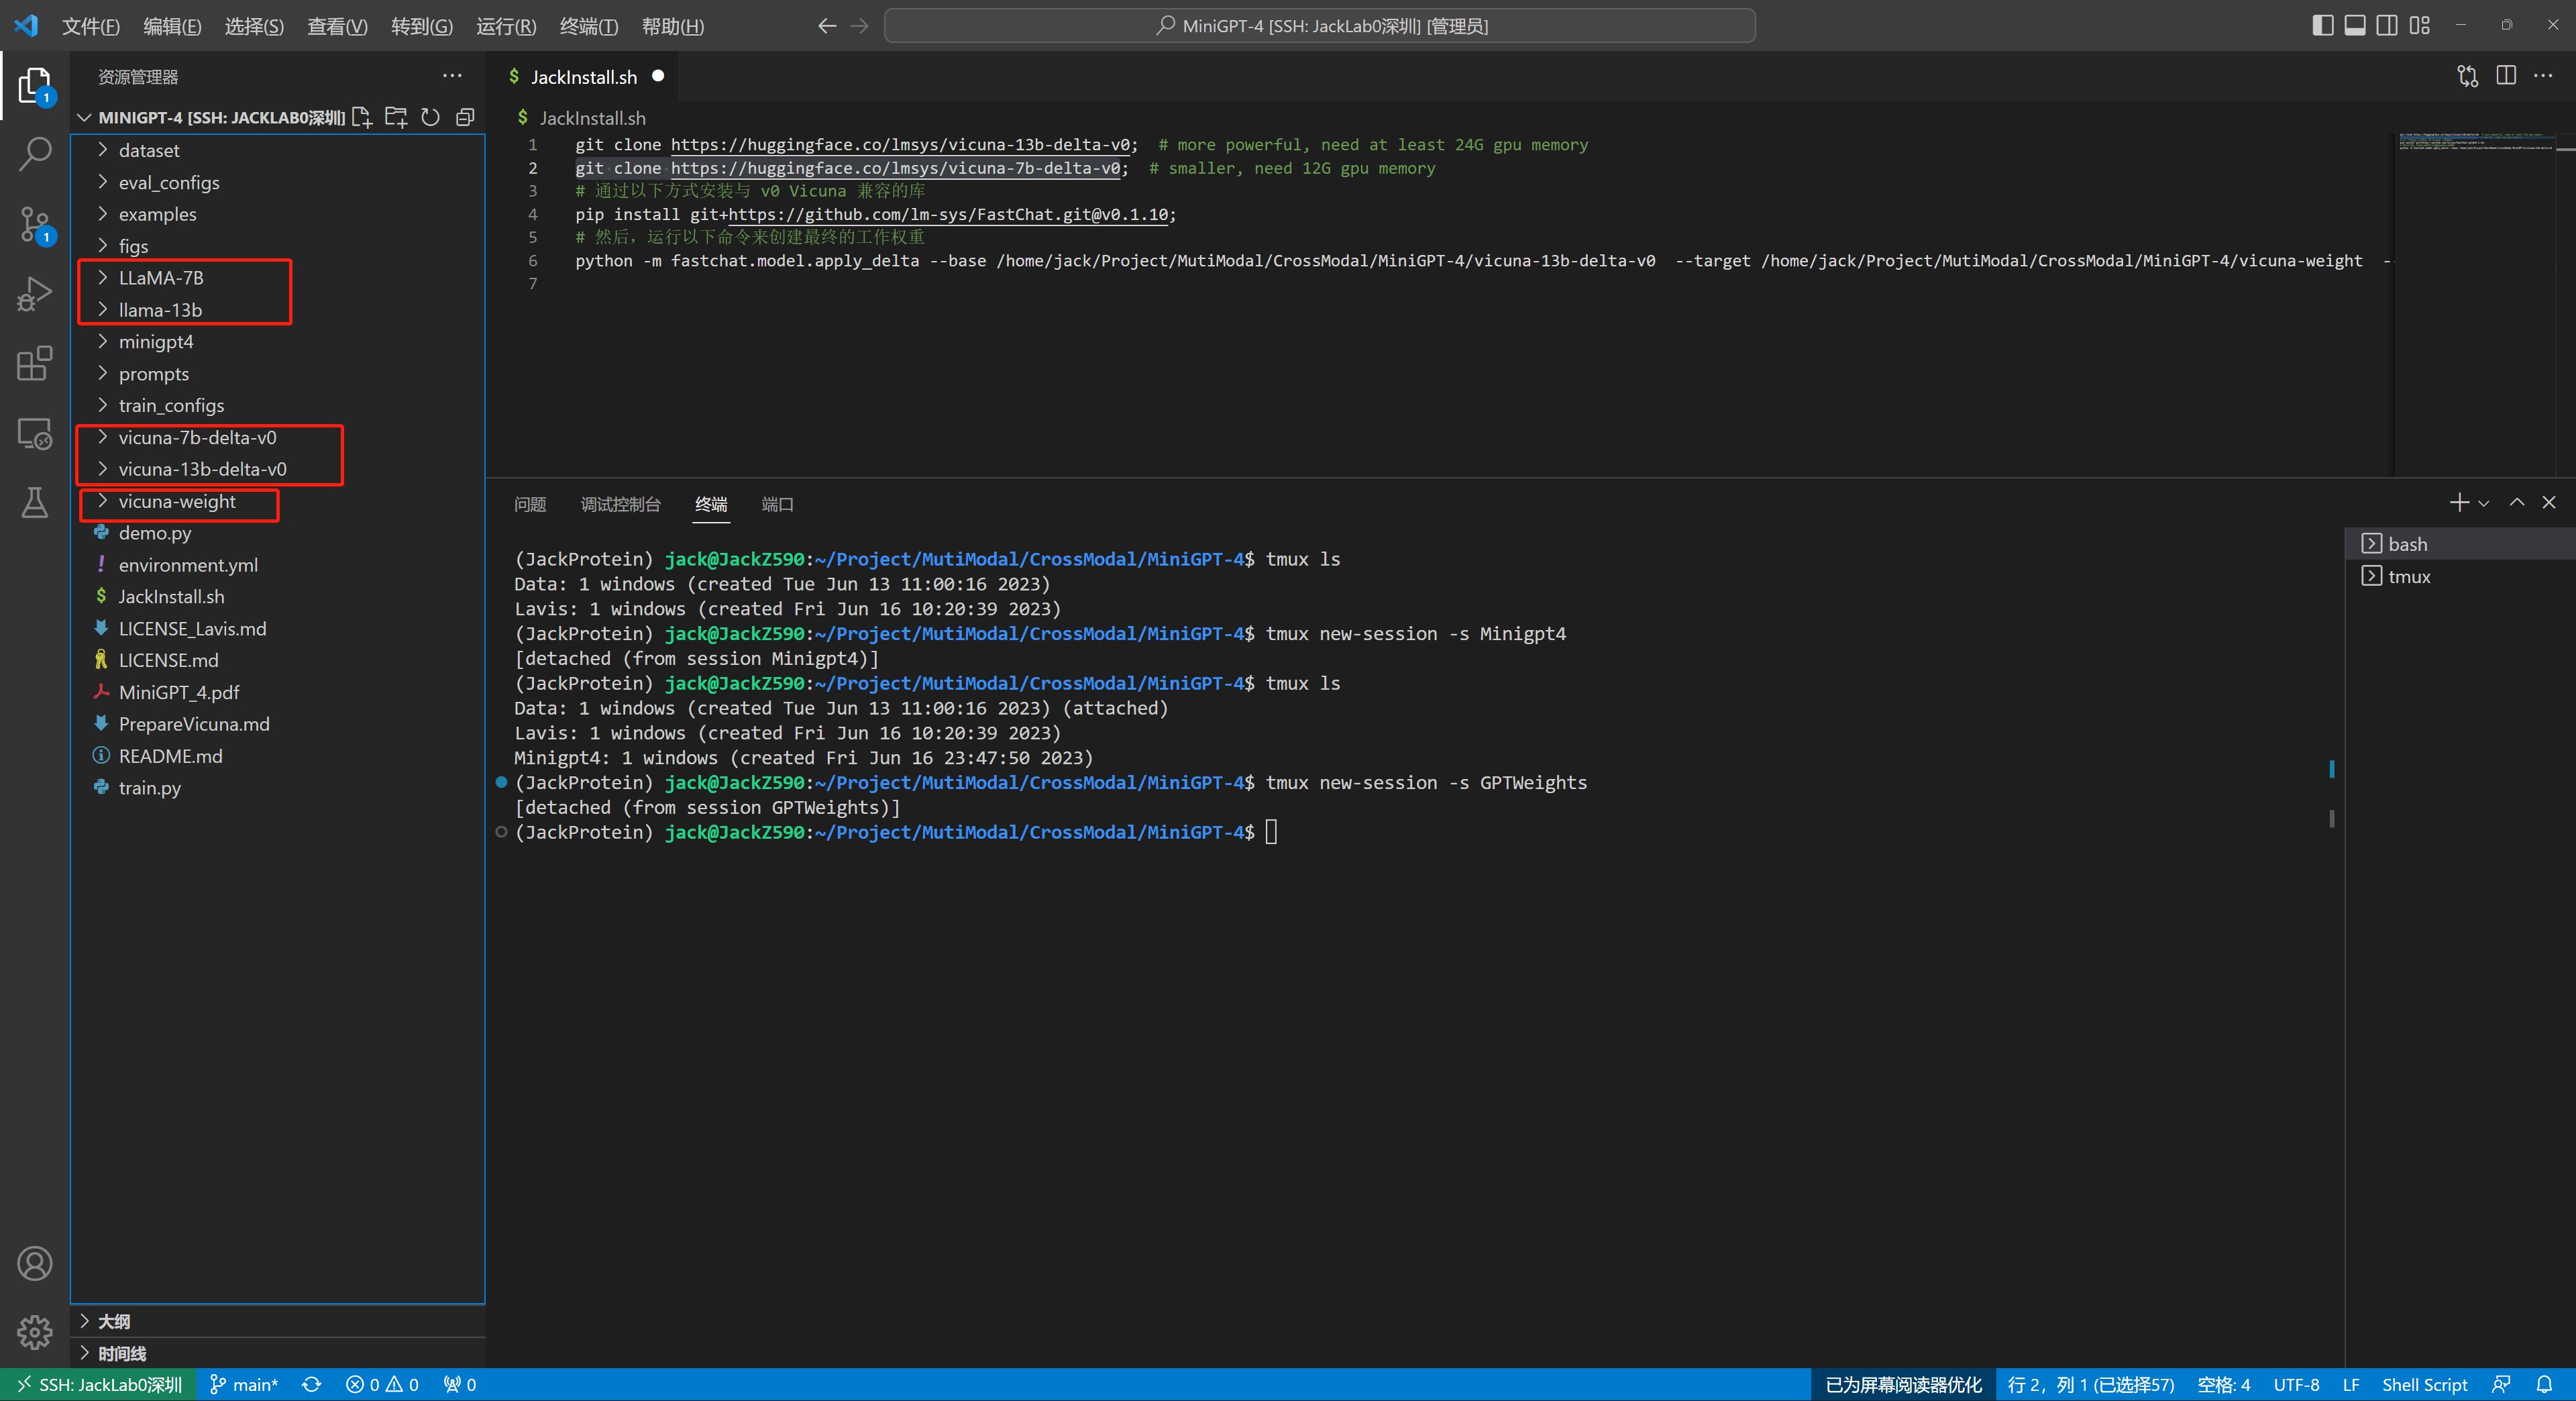Click the Shell Script language mode
Viewport: 2576px width, 1401px height.
coord(2424,1385)
